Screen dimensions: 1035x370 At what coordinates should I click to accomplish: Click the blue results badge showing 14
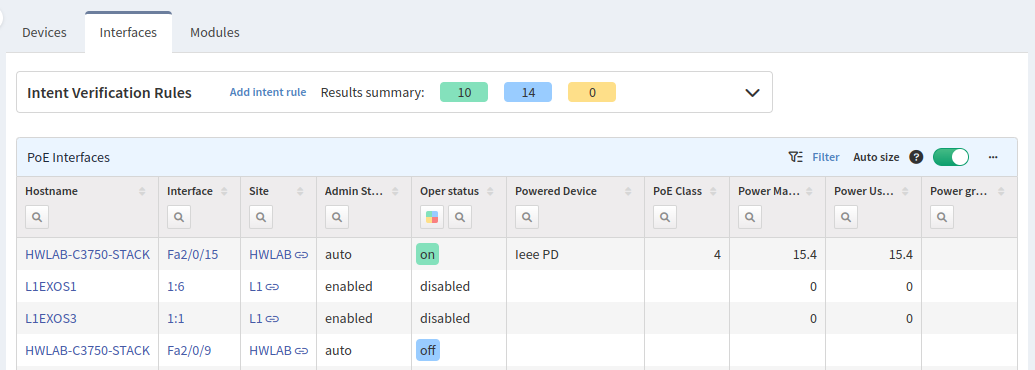coord(528,92)
